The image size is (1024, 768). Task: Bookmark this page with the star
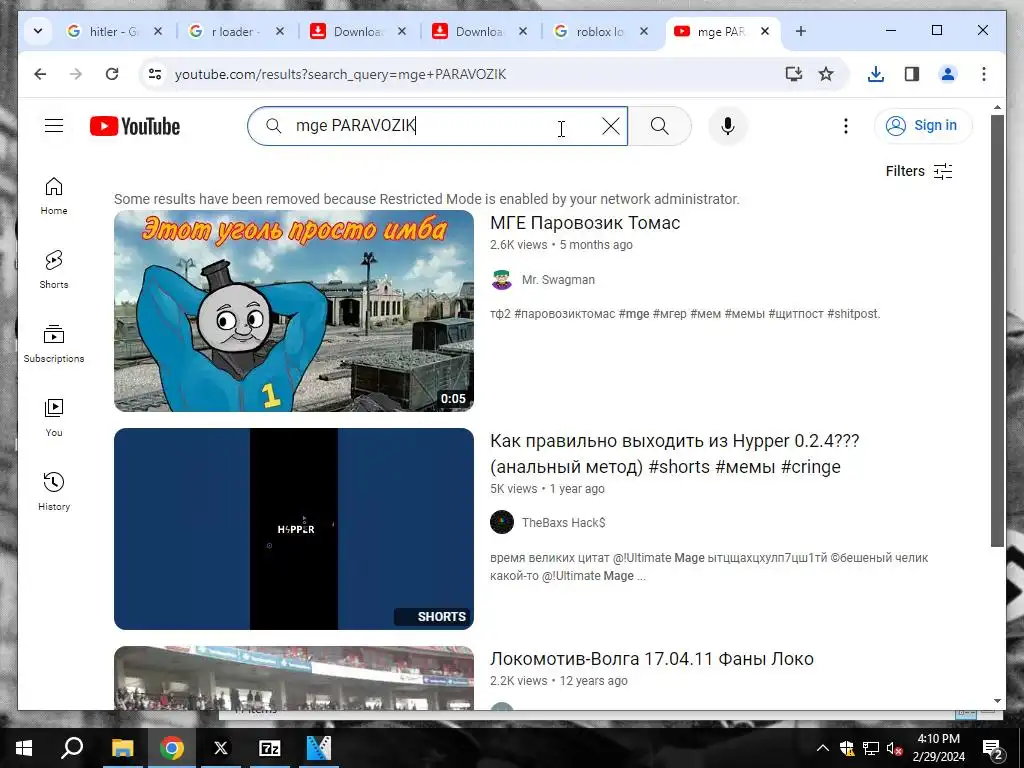[826, 74]
